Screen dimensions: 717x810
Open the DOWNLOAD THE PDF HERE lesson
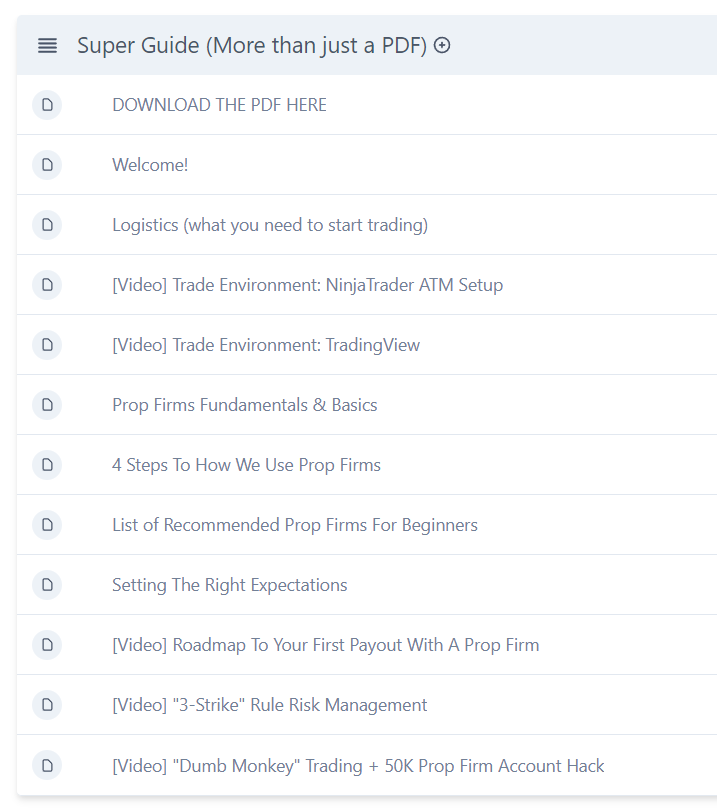[219, 105]
